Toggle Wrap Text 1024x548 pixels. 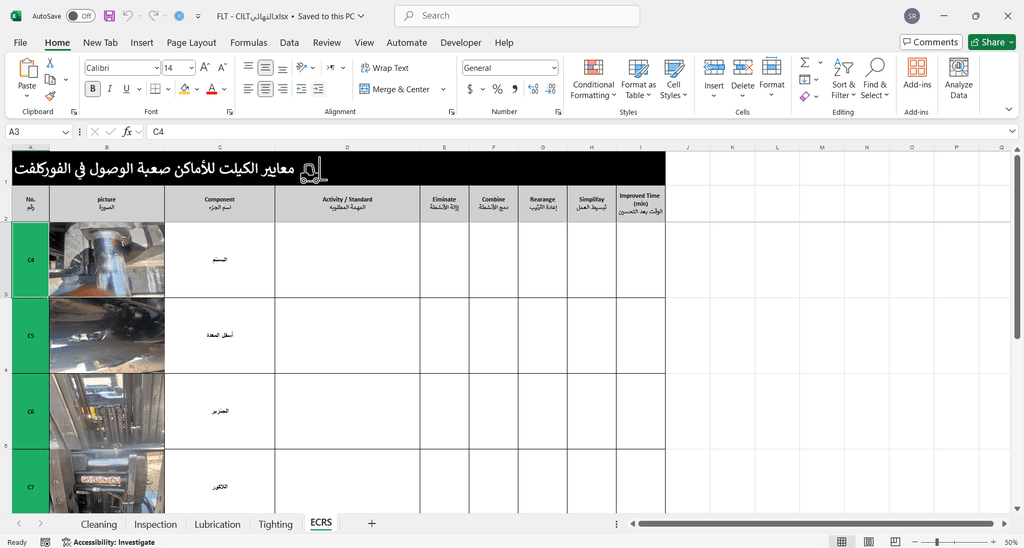tap(384, 68)
